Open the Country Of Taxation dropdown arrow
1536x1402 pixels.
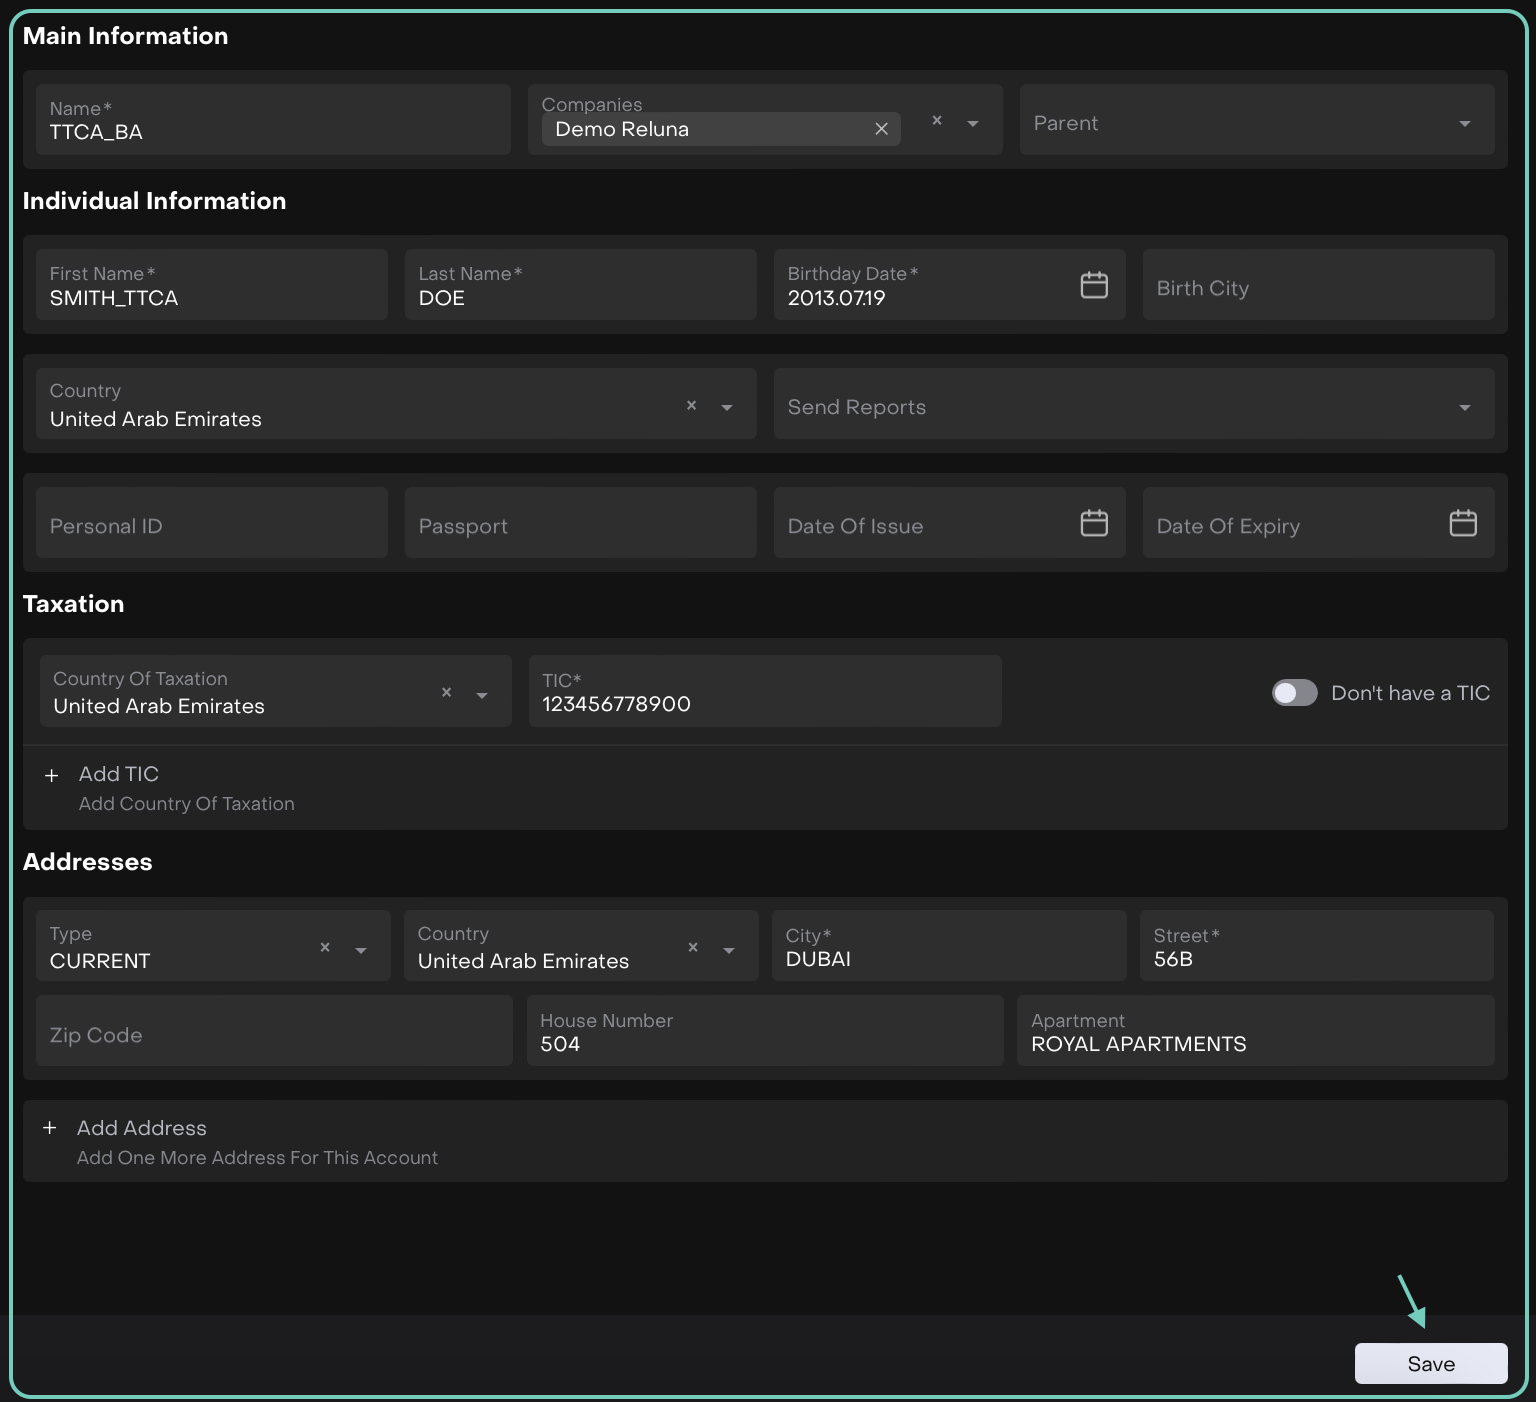click(x=482, y=696)
